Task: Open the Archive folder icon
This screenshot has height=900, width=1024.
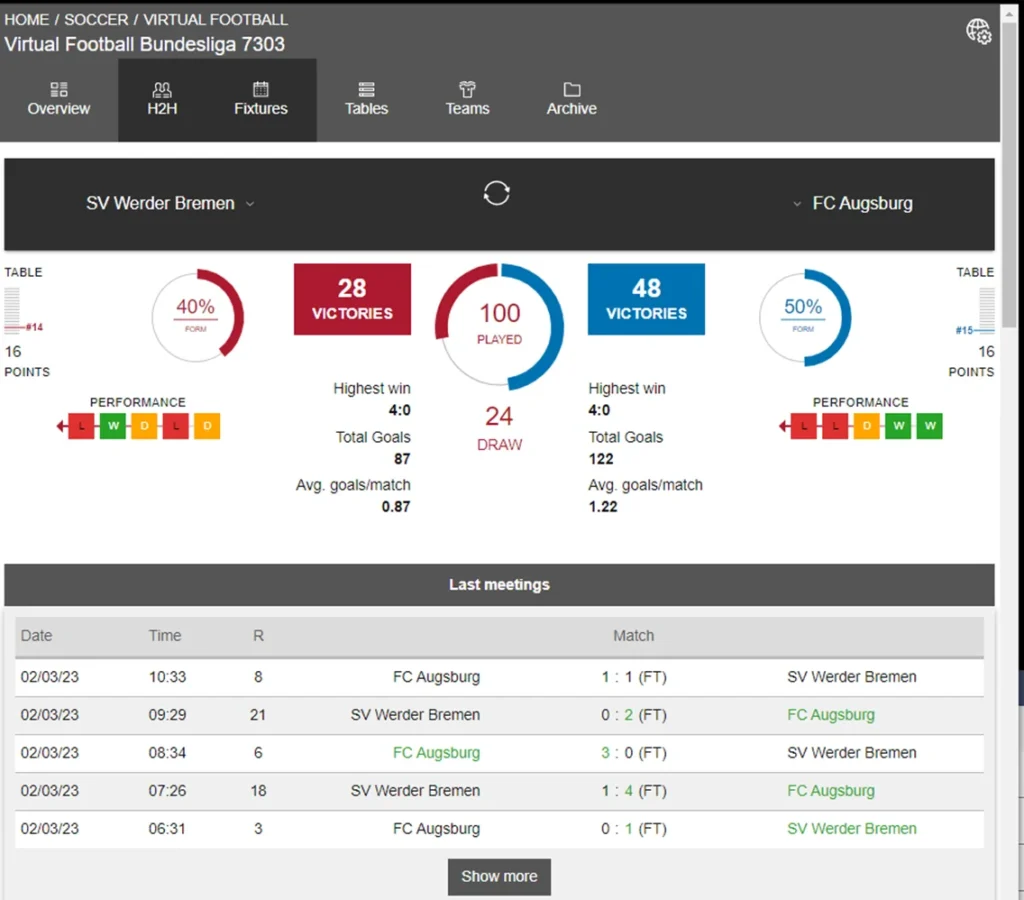Action: tap(571, 88)
